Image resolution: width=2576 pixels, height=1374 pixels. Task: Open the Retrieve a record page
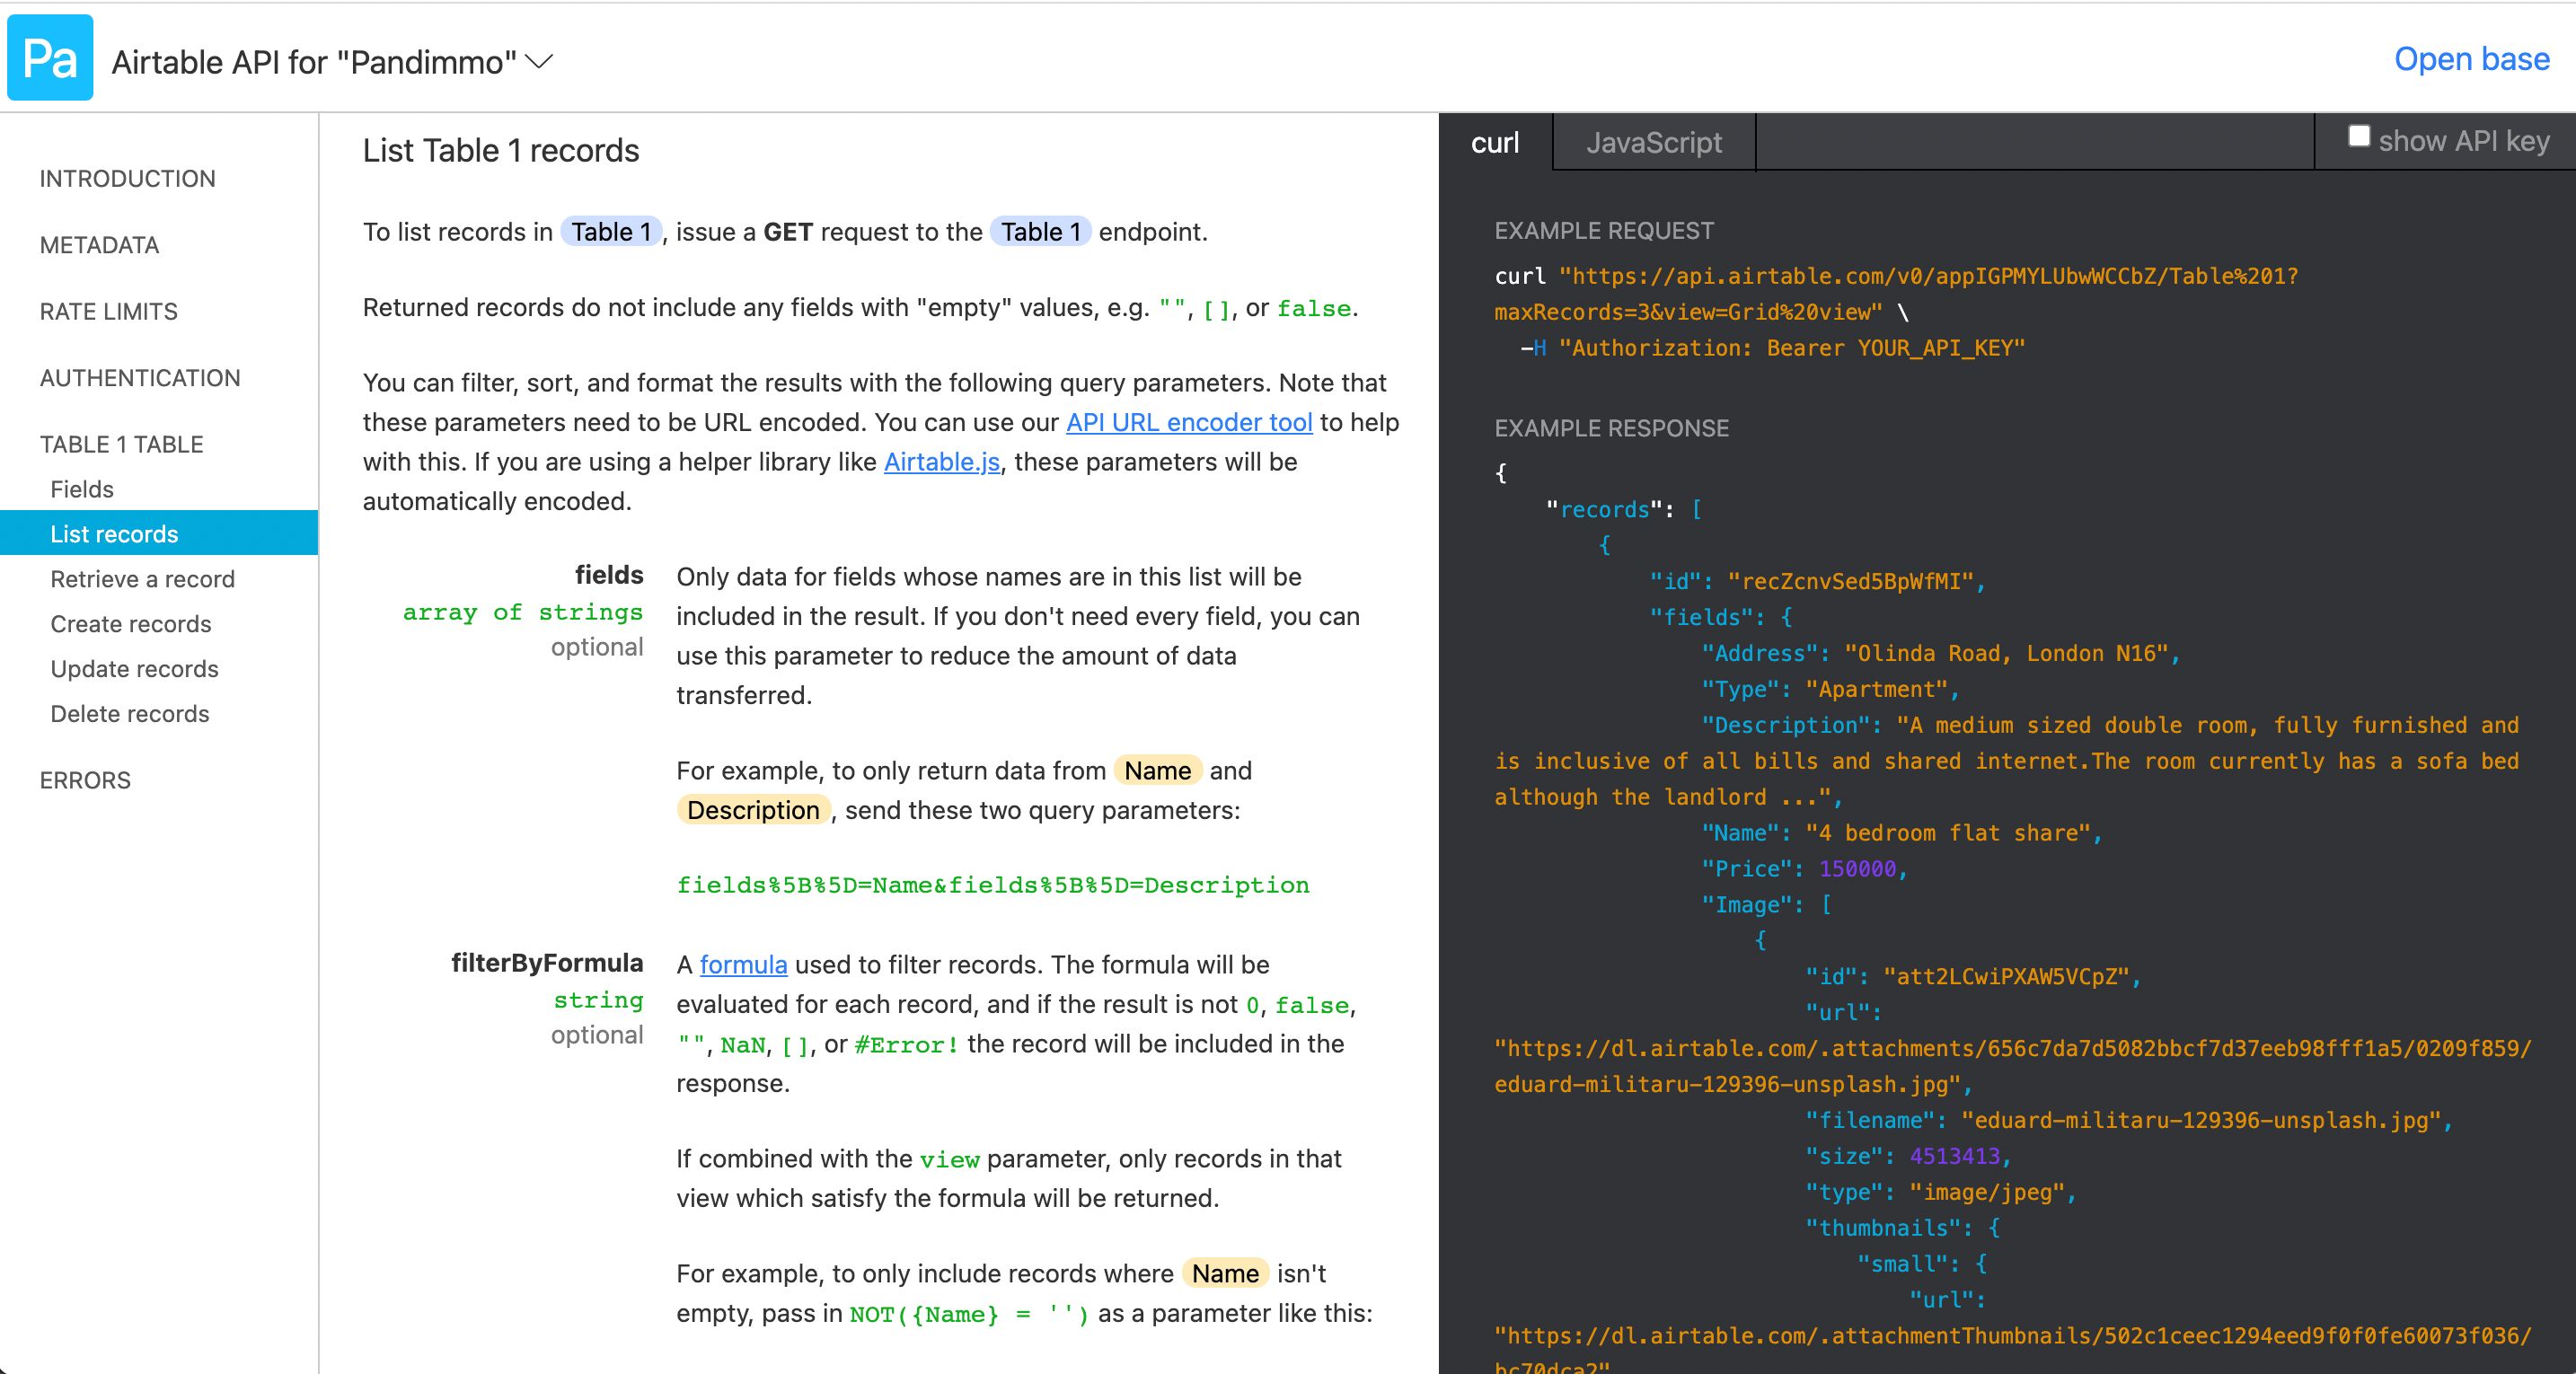click(141, 579)
